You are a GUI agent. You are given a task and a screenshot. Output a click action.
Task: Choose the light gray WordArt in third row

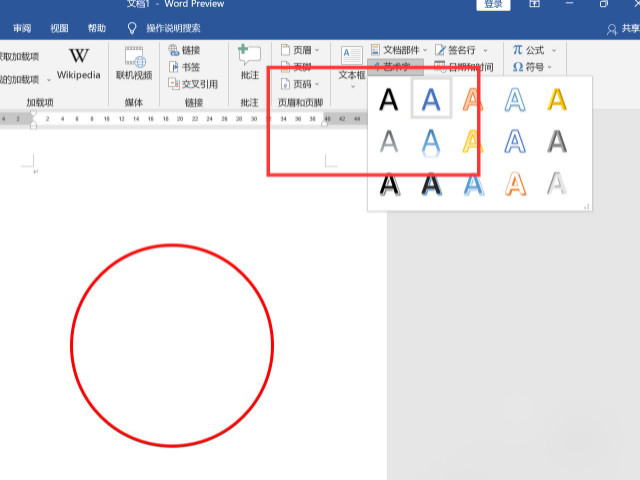click(557, 184)
